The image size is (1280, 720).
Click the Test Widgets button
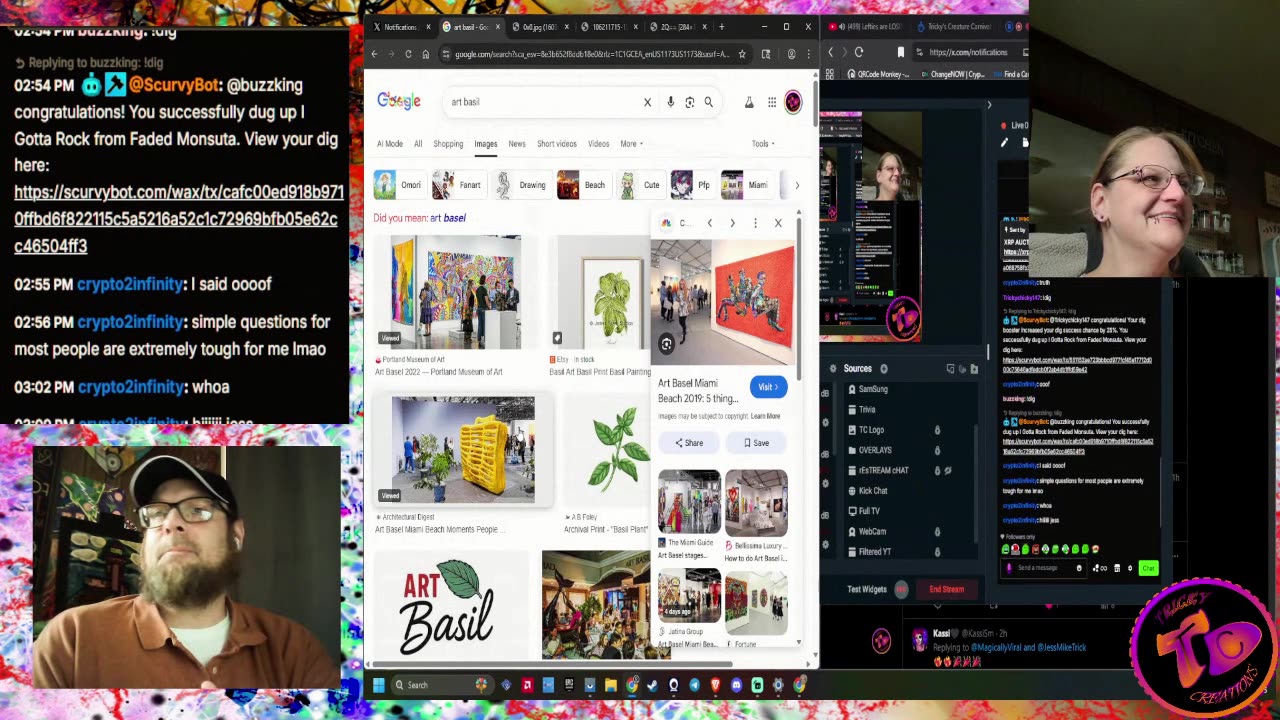pyautogui.click(x=867, y=589)
